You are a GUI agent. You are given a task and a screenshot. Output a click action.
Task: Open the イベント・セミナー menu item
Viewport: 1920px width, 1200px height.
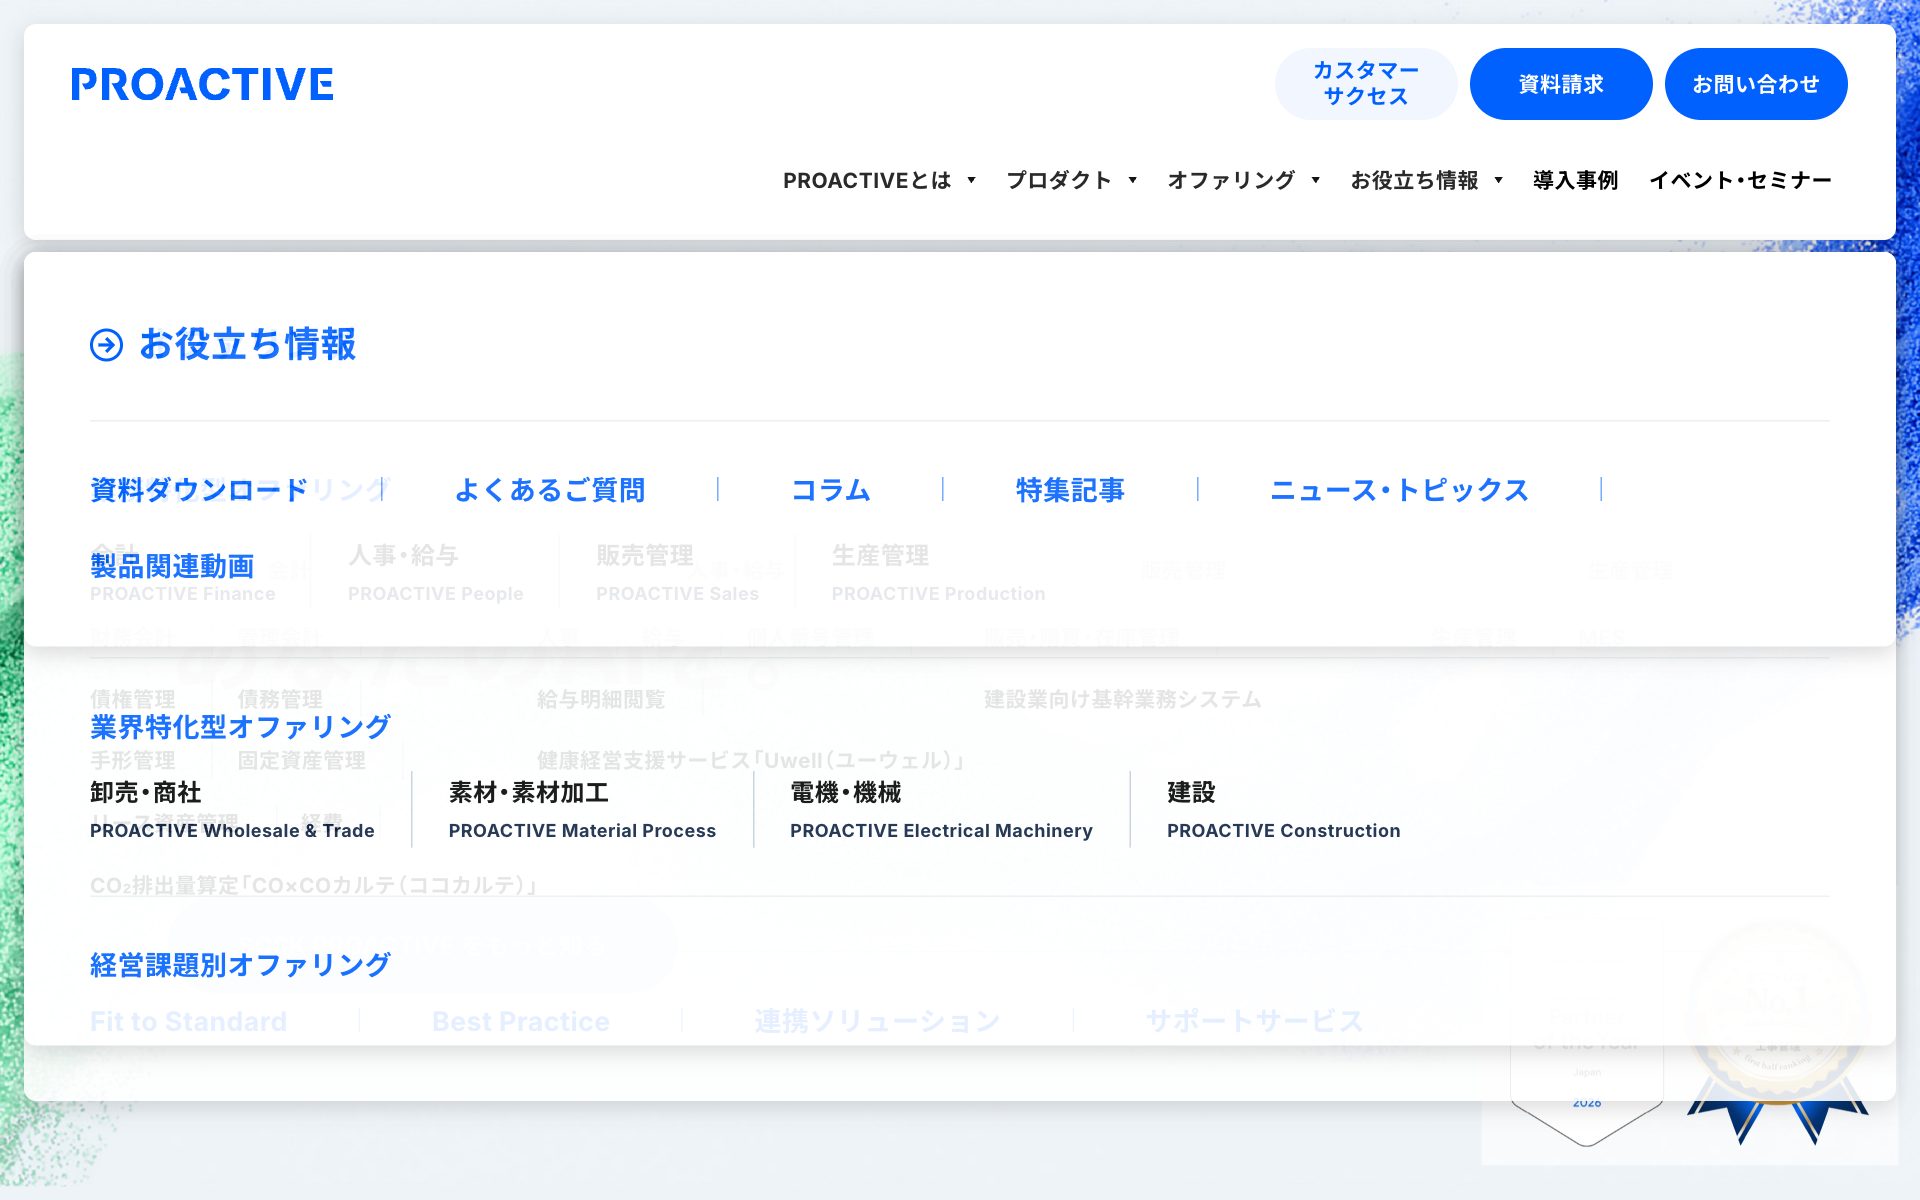pyautogui.click(x=1740, y=181)
